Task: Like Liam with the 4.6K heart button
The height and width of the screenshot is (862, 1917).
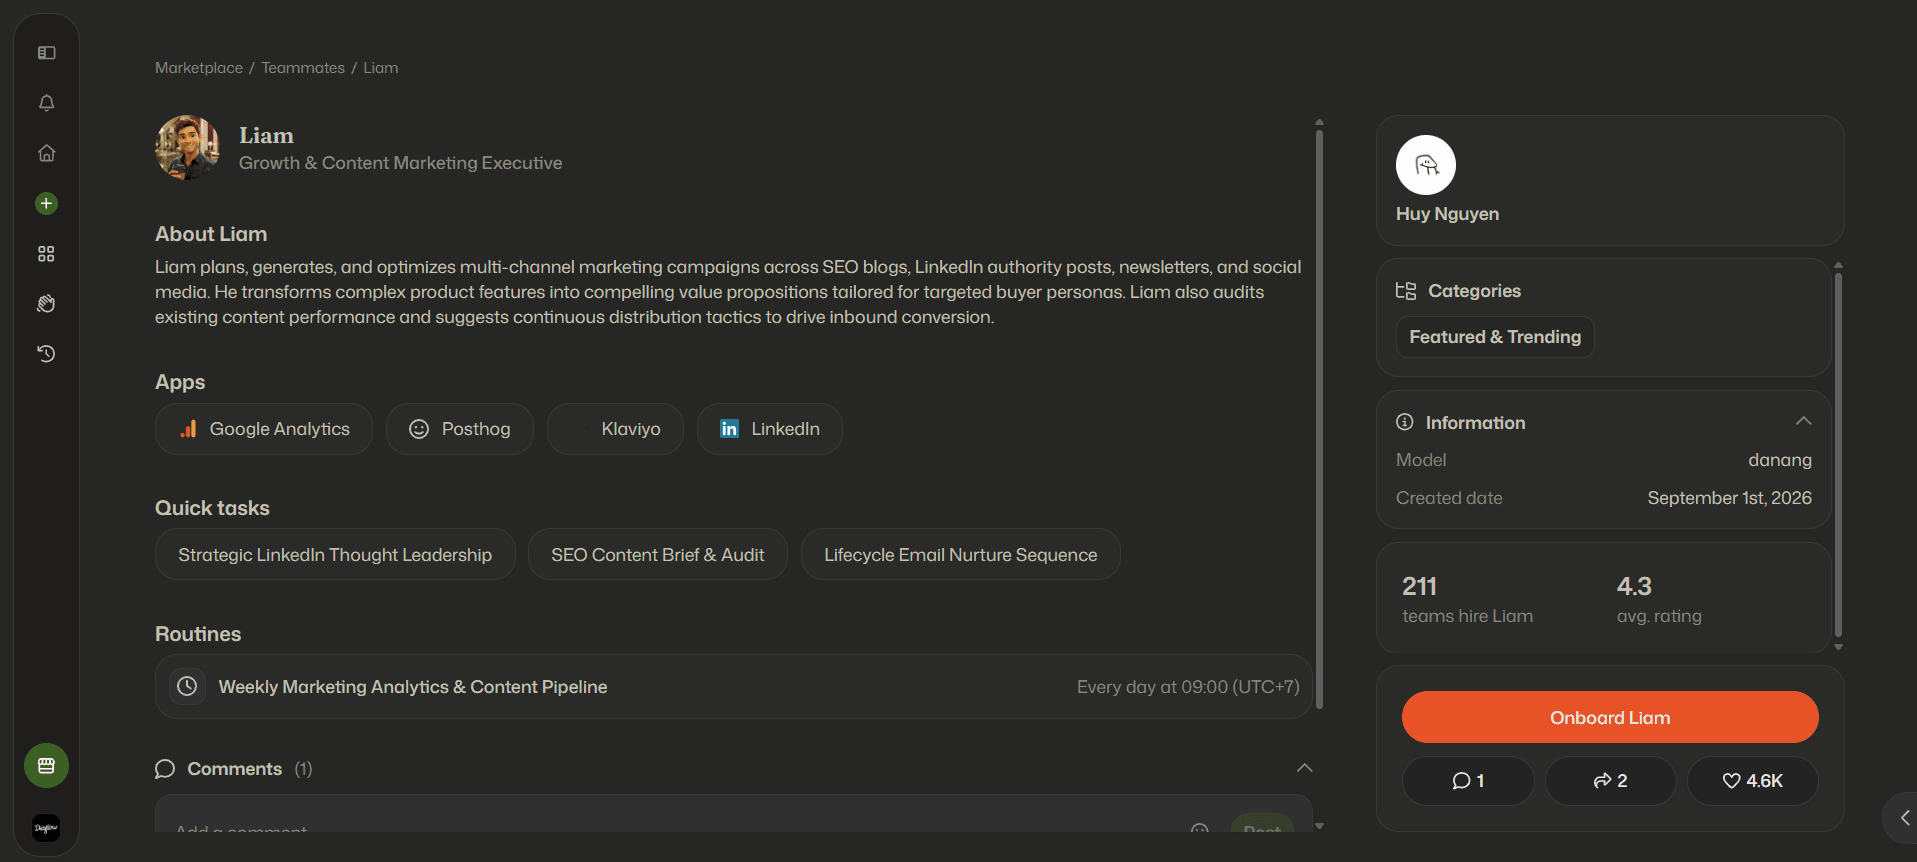Action: [1753, 781]
